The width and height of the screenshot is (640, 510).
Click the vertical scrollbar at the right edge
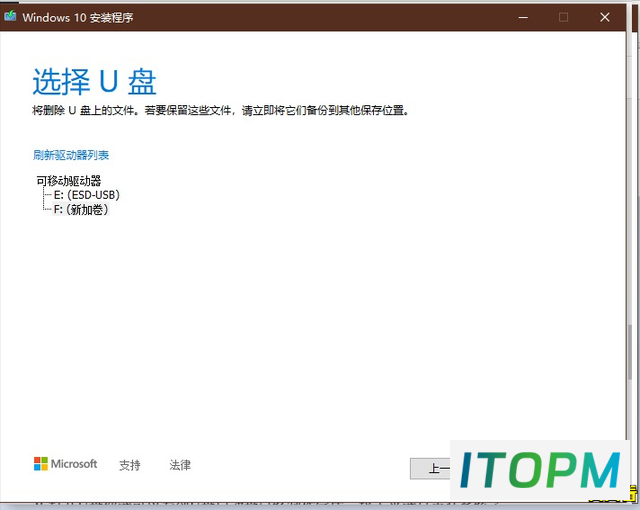pyautogui.click(x=631, y=352)
